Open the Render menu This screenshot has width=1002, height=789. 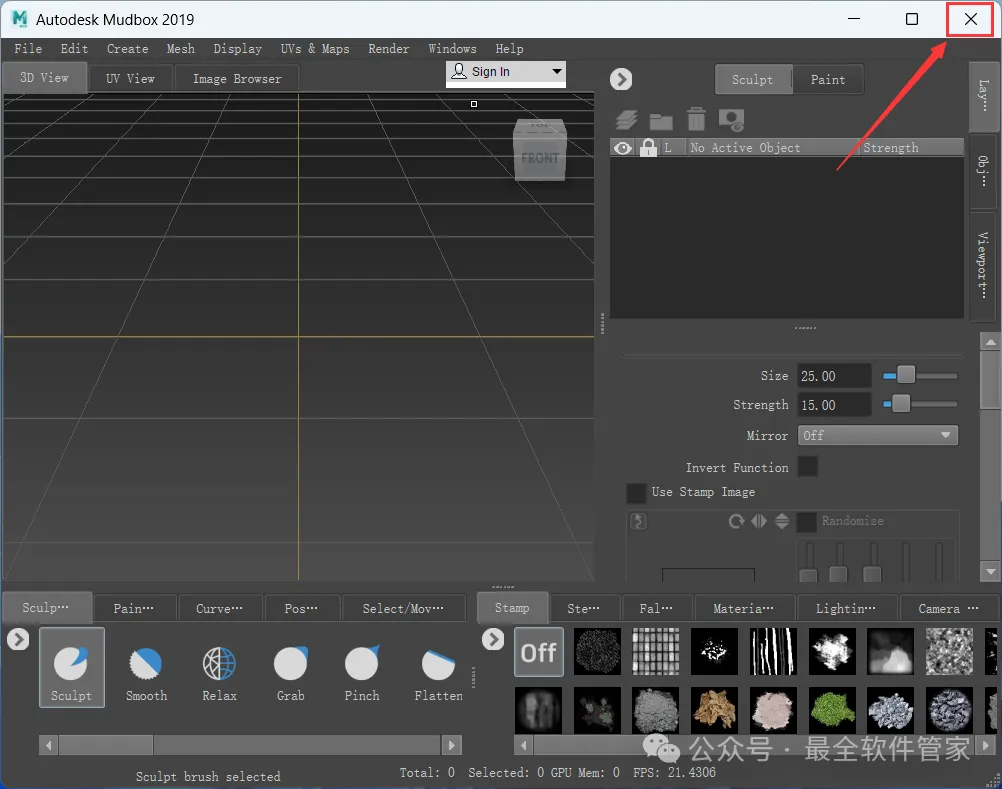point(389,49)
